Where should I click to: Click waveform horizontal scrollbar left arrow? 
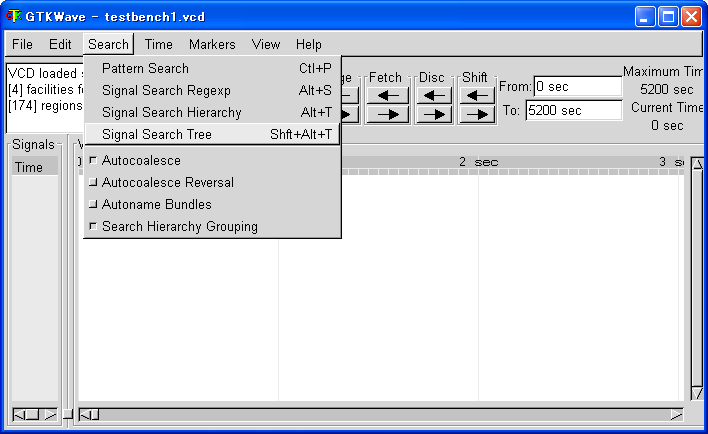click(85, 415)
